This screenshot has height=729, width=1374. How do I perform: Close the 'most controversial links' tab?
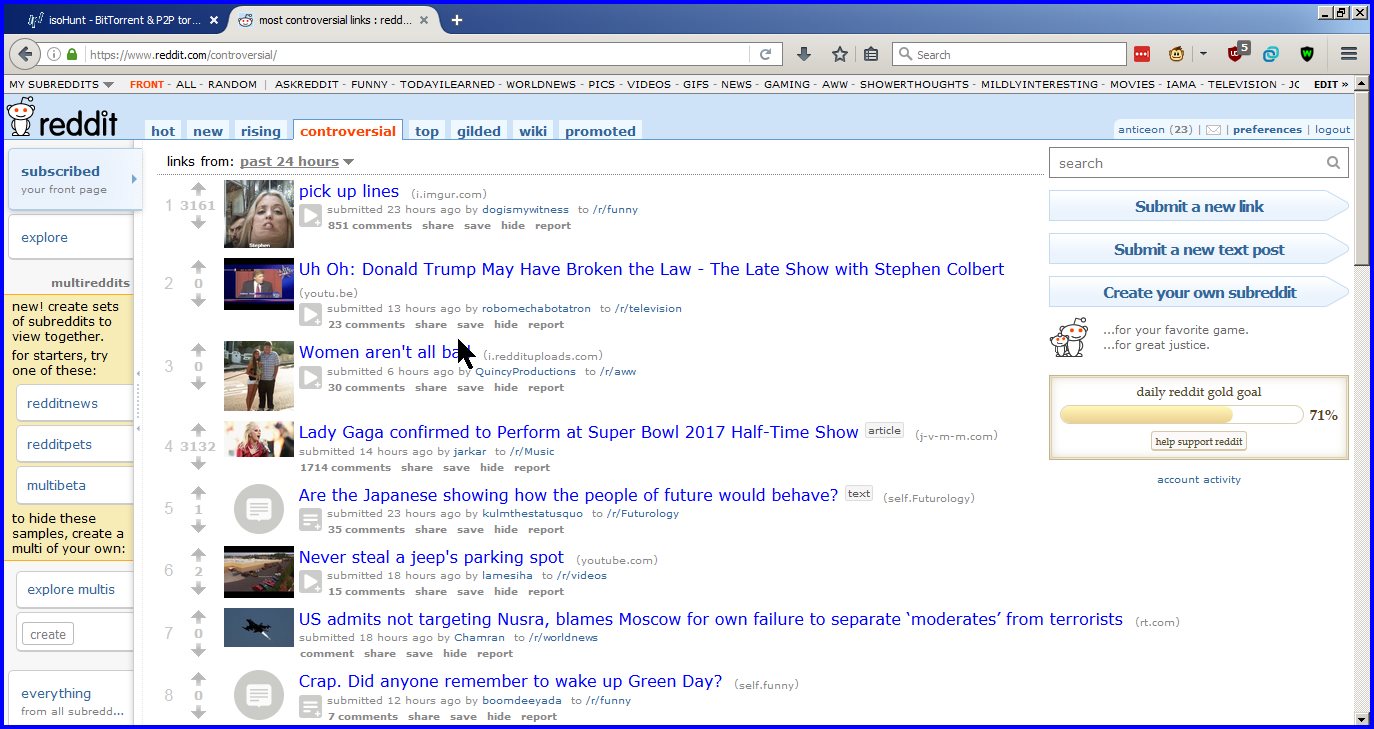tap(424, 20)
